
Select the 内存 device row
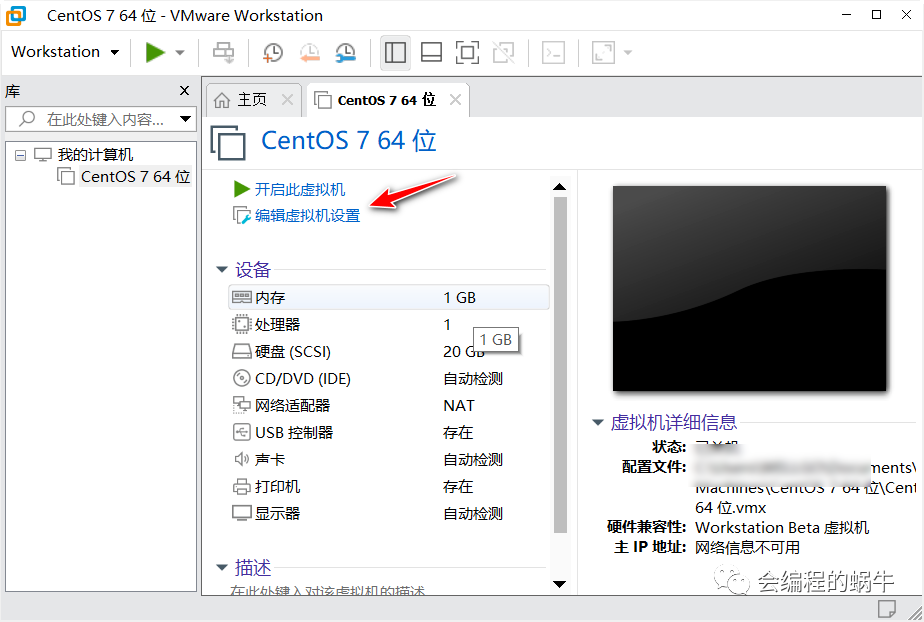pyautogui.click(x=389, y=297)
